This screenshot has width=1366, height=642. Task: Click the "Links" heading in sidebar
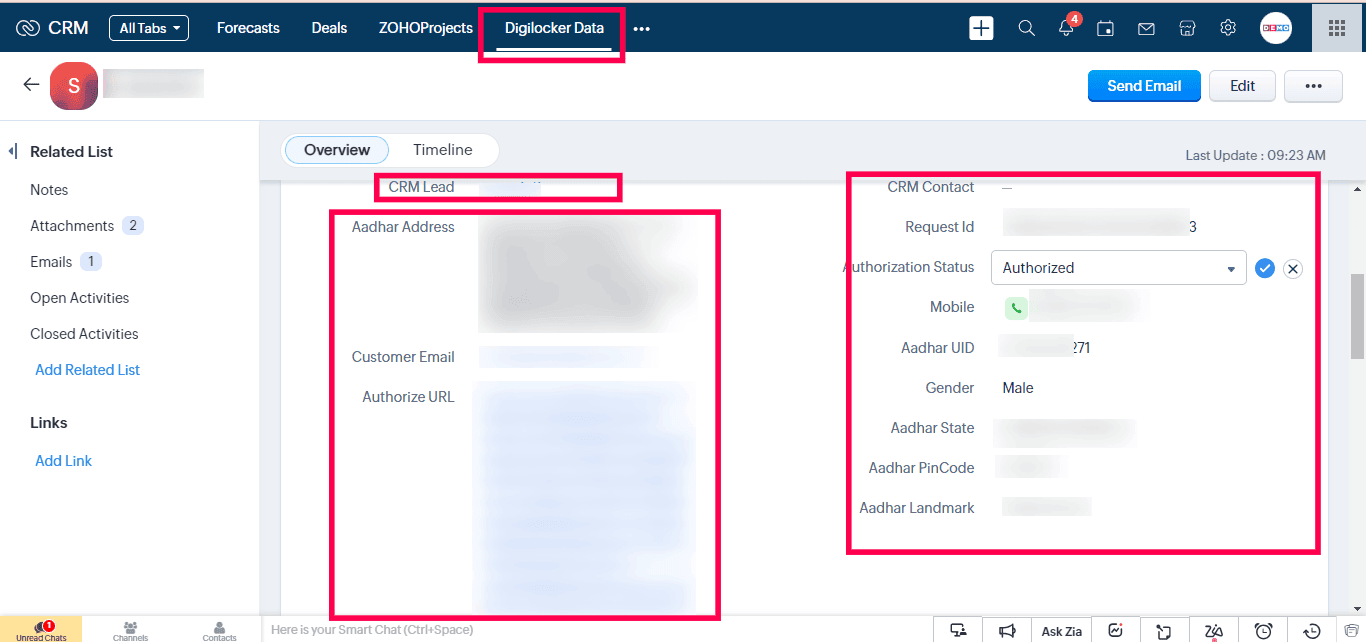[49, 423]
